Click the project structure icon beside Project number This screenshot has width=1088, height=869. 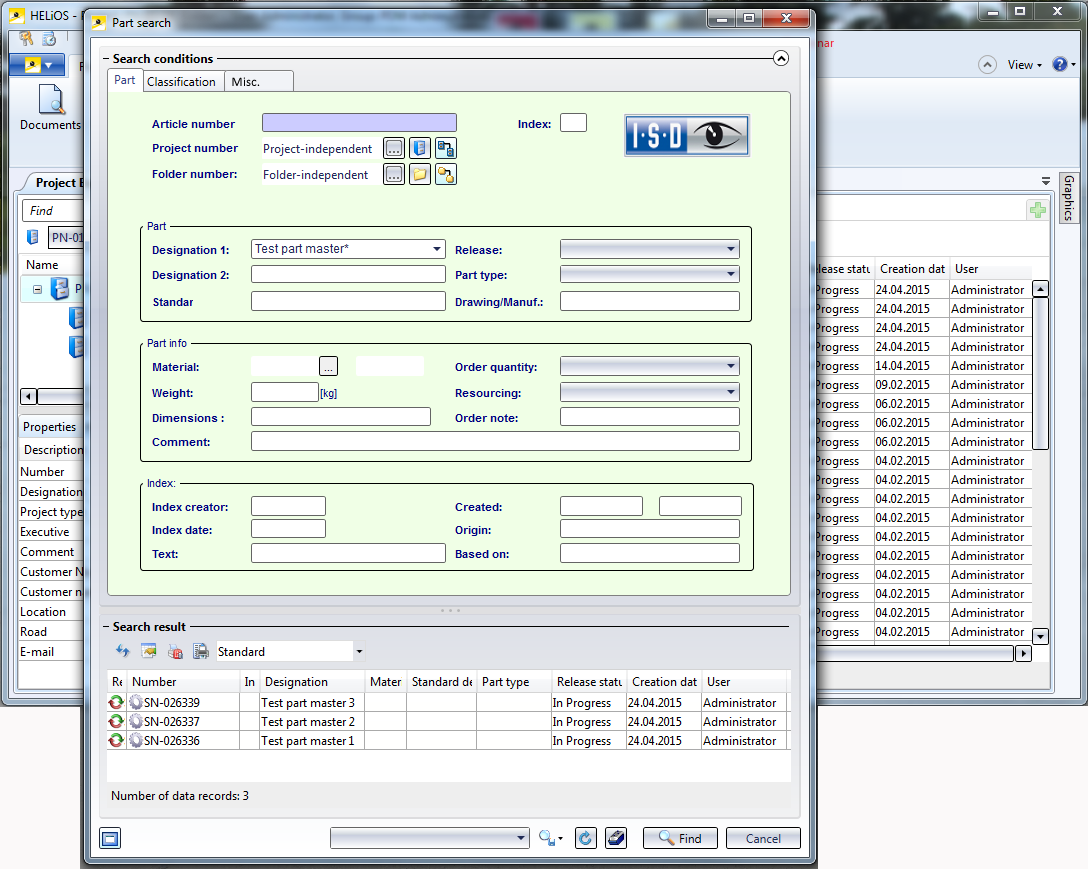tap(446, 148)
